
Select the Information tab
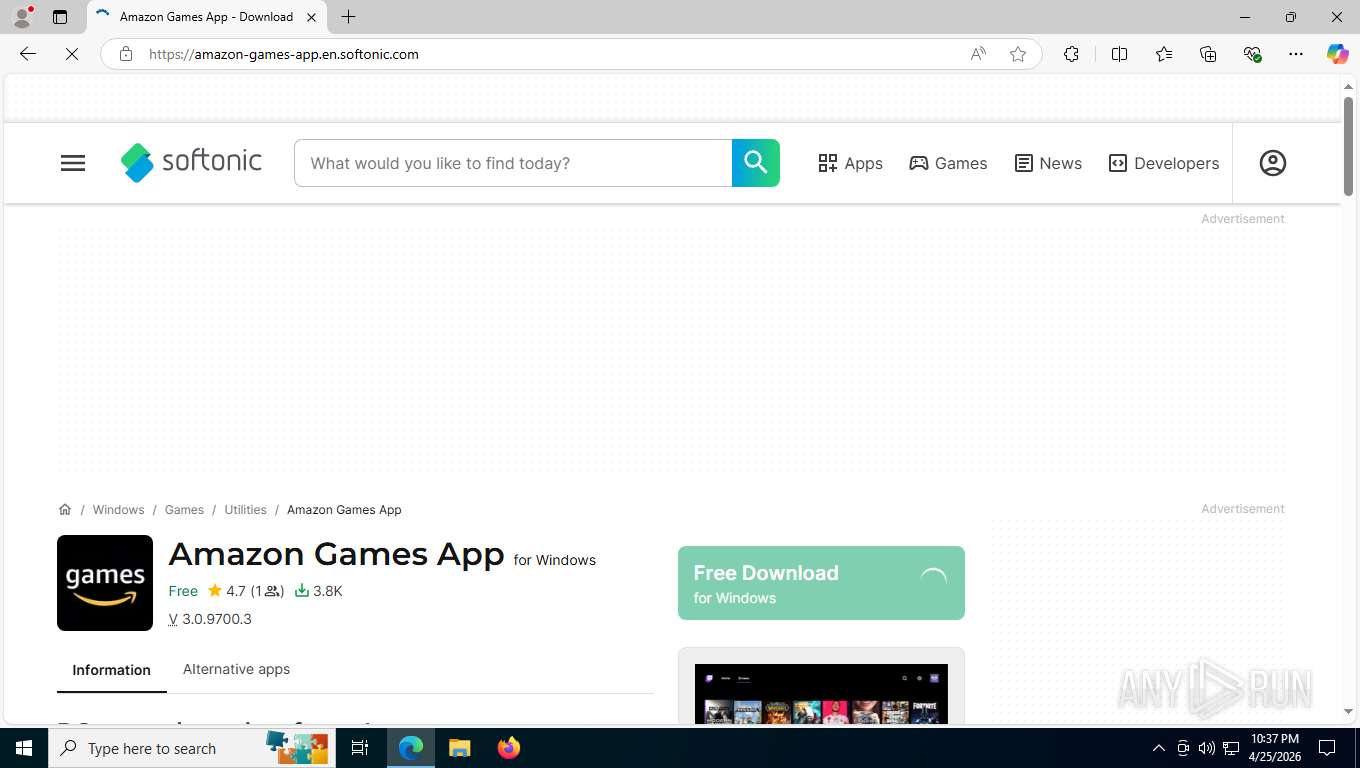112,670
